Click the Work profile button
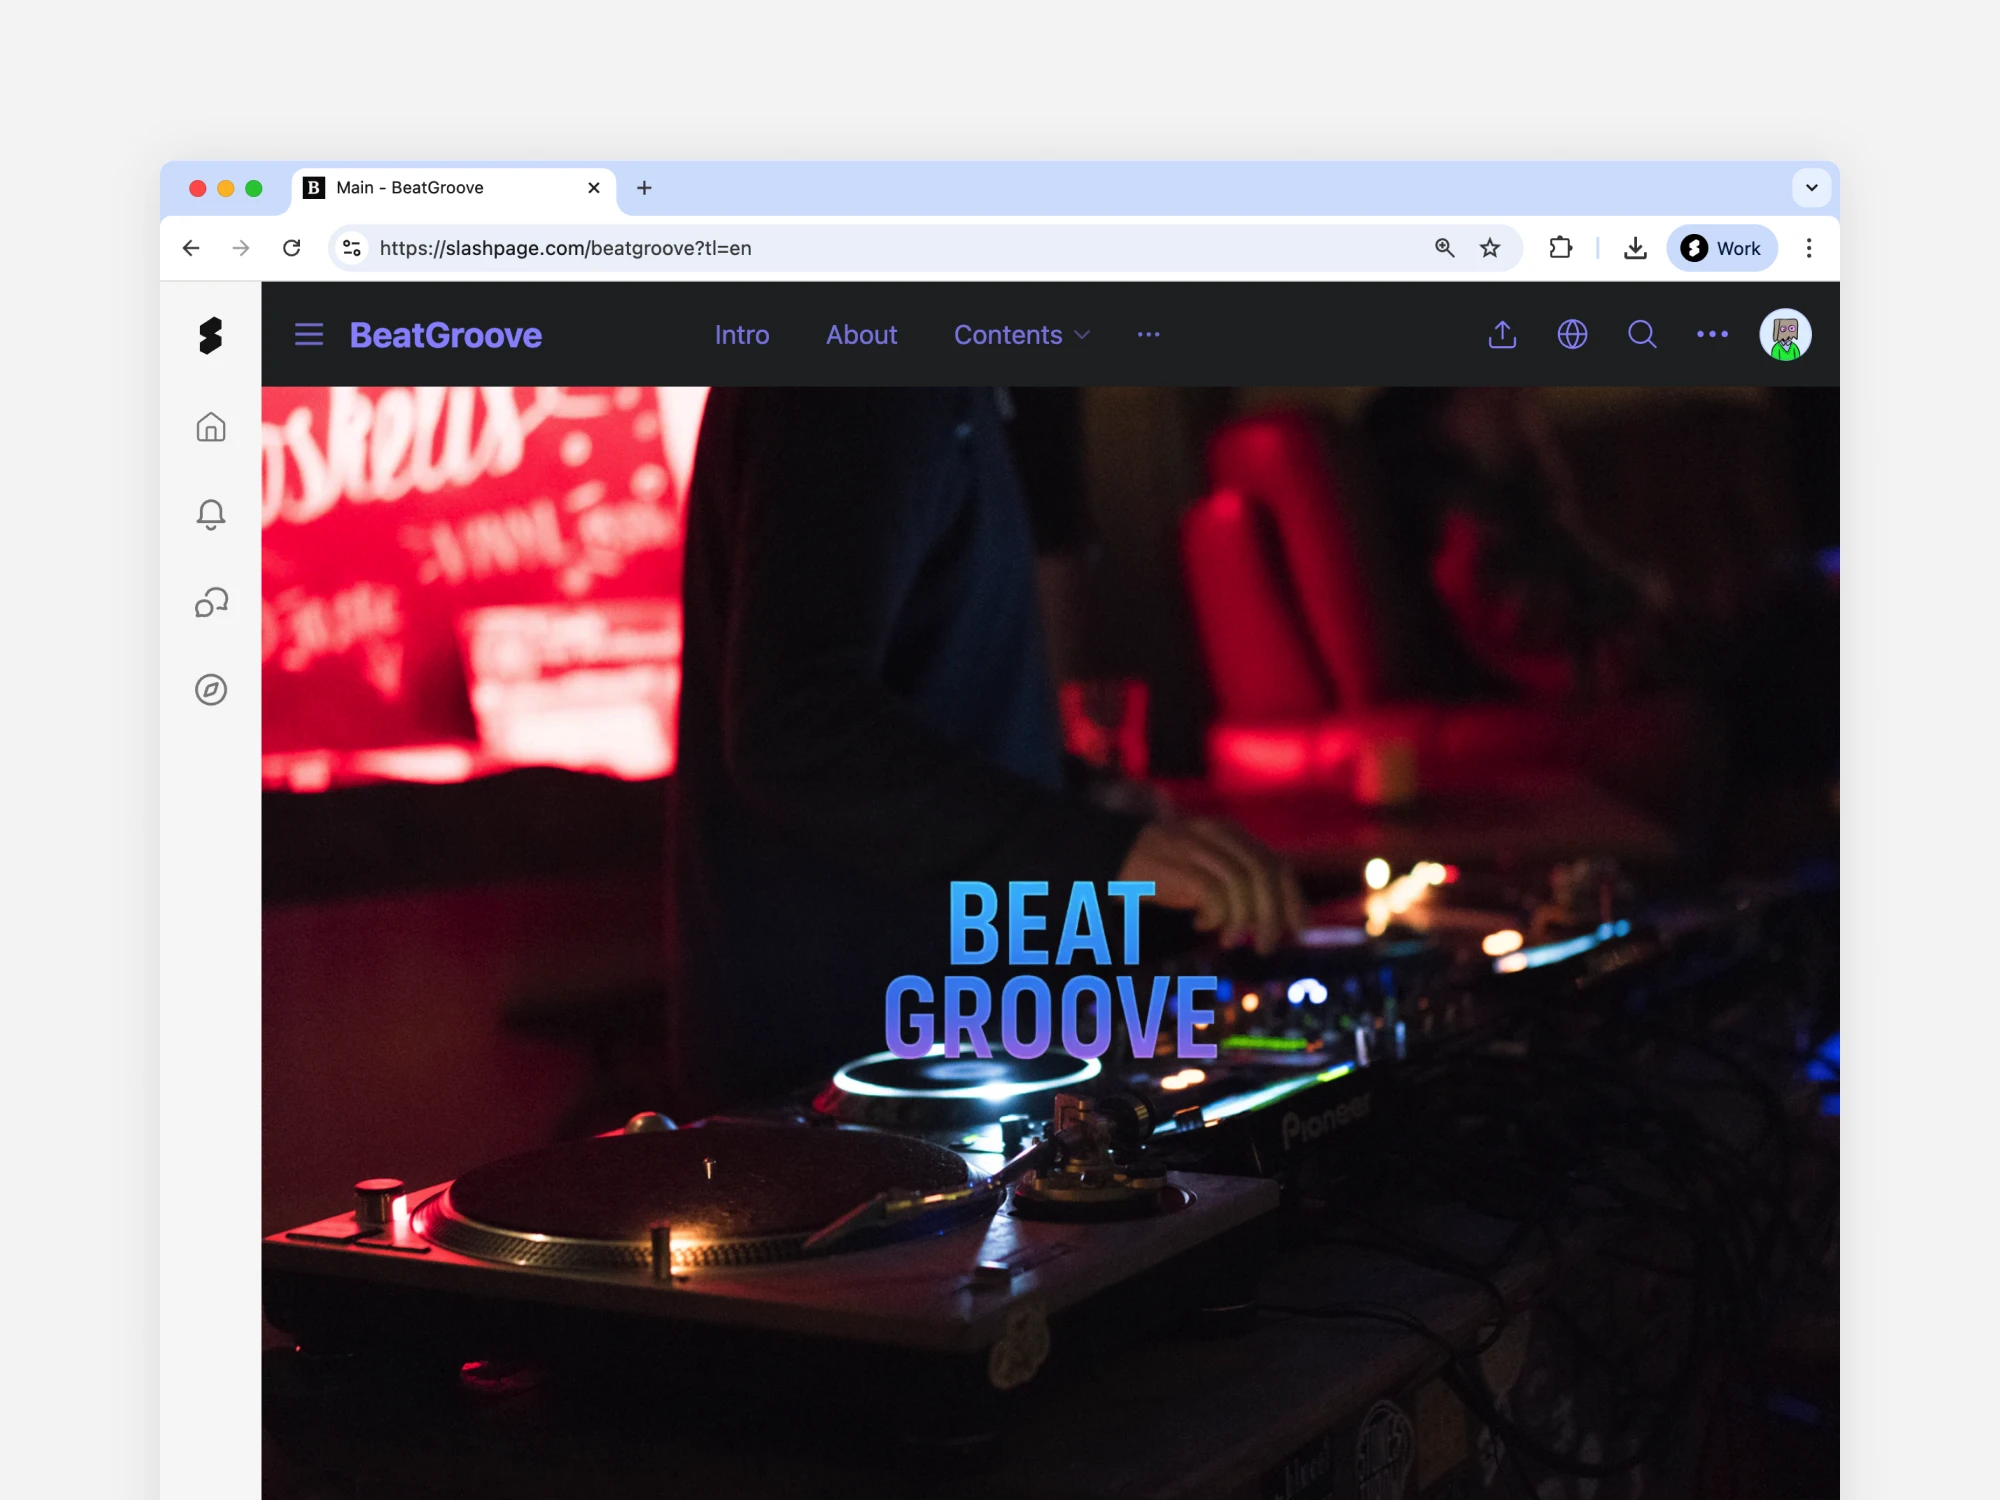This screenshot has height=1500, width=2000. pyautogui.click(x=1721, y=248)
